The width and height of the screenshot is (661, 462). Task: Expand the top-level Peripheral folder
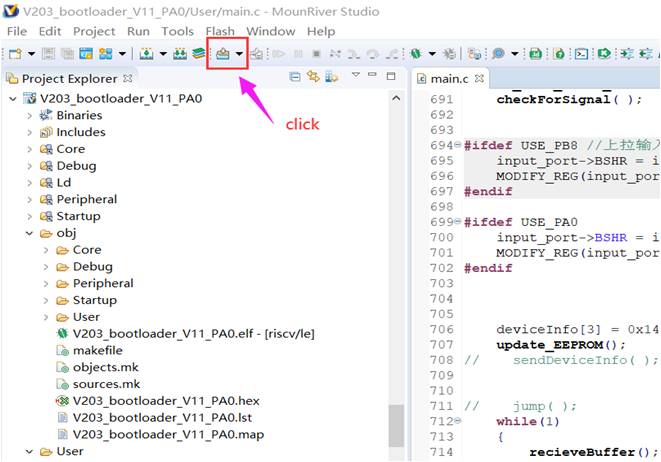[30, 199]
